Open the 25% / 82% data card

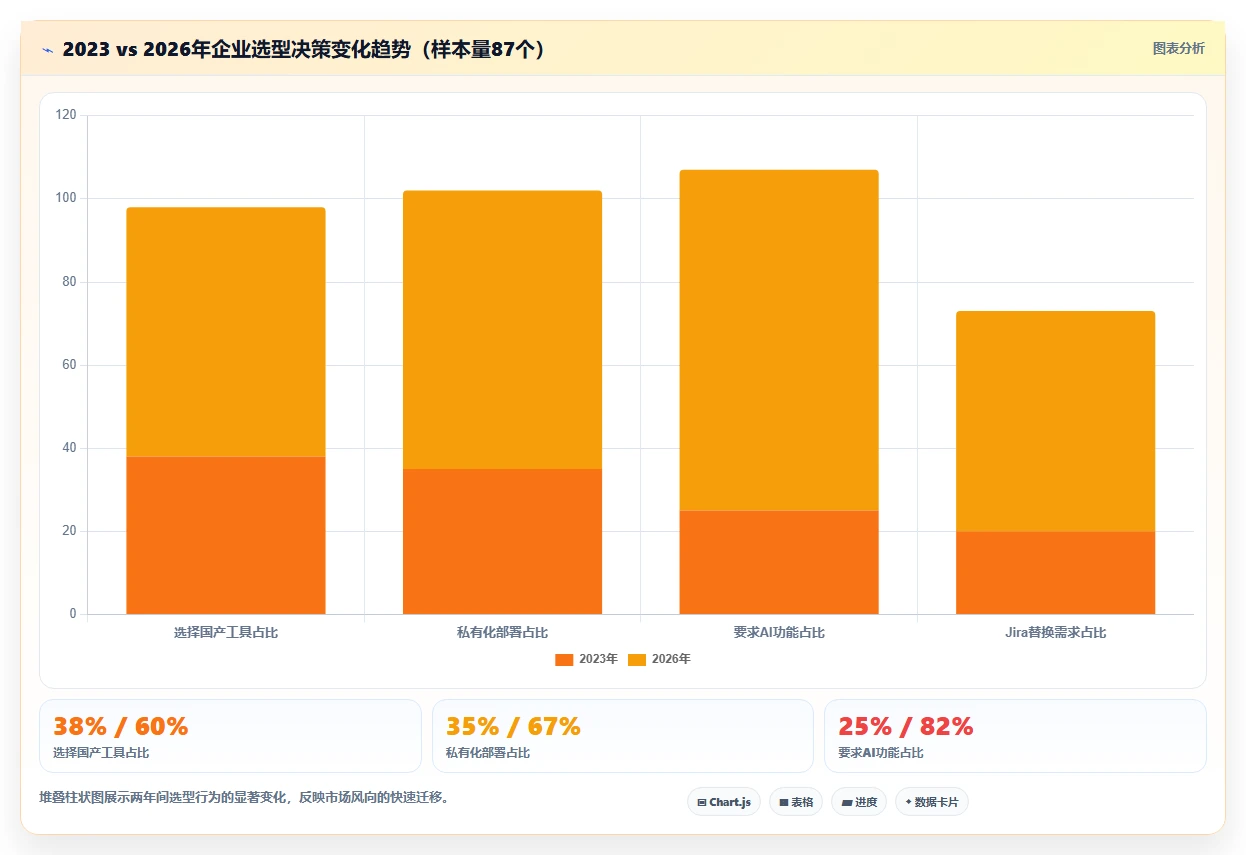(1015, 736)
